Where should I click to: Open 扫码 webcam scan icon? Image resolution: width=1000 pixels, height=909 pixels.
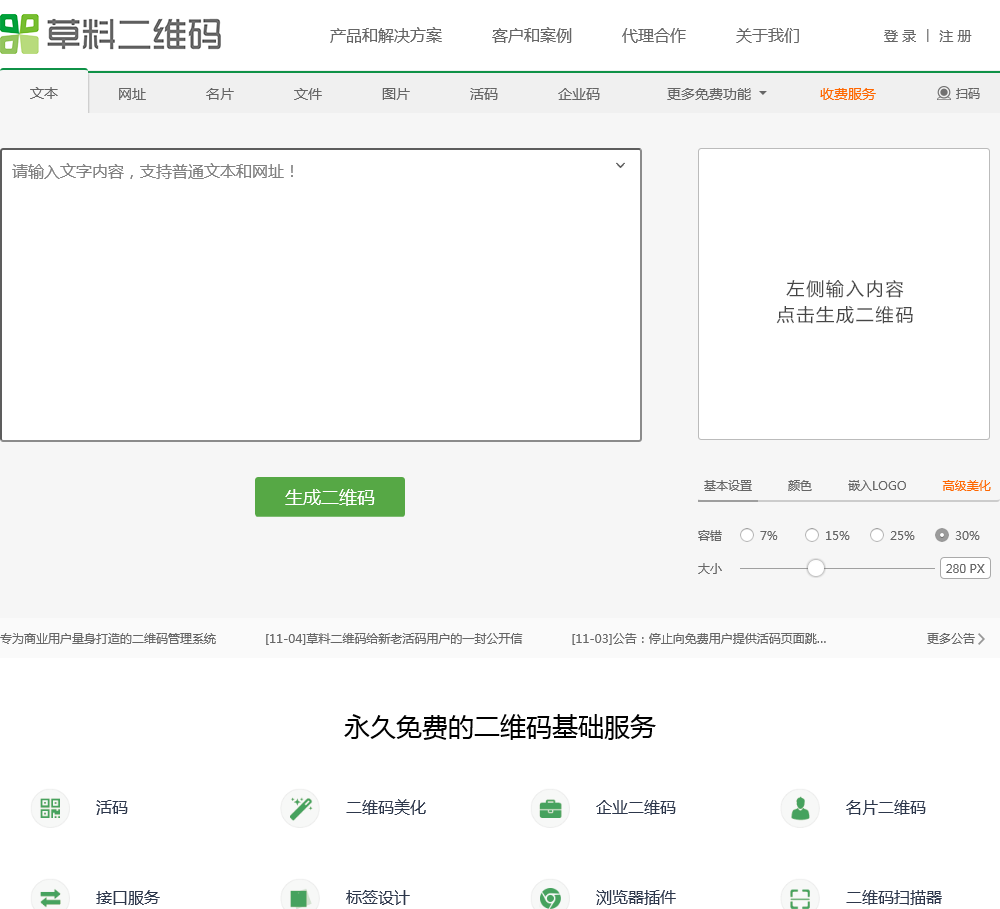point(944,94)
